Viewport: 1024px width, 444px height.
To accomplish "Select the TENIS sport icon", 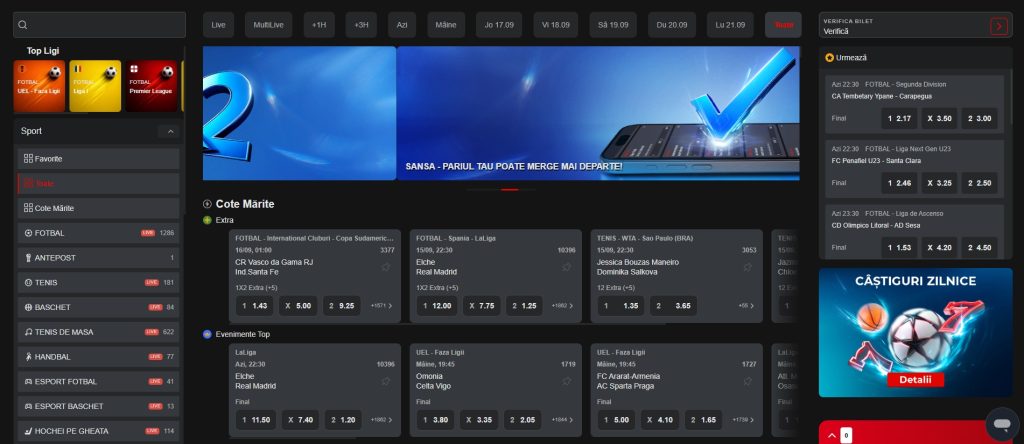I will click(x=28, y=283).
